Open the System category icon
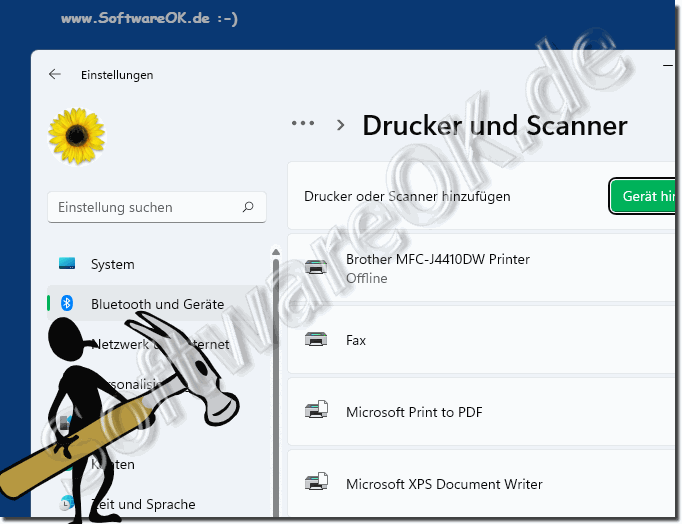682x524 pixels. coord(67,264)
